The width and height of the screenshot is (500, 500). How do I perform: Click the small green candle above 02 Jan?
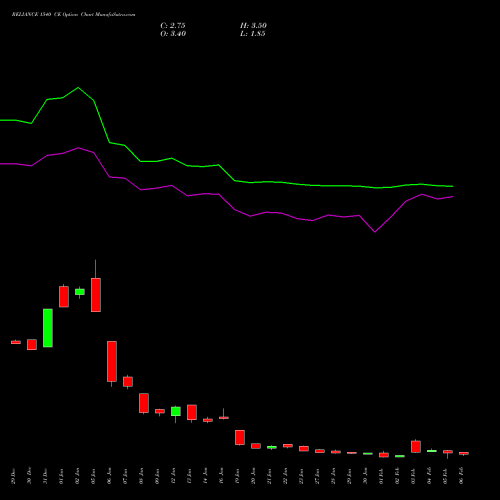[x=80, y=292]
